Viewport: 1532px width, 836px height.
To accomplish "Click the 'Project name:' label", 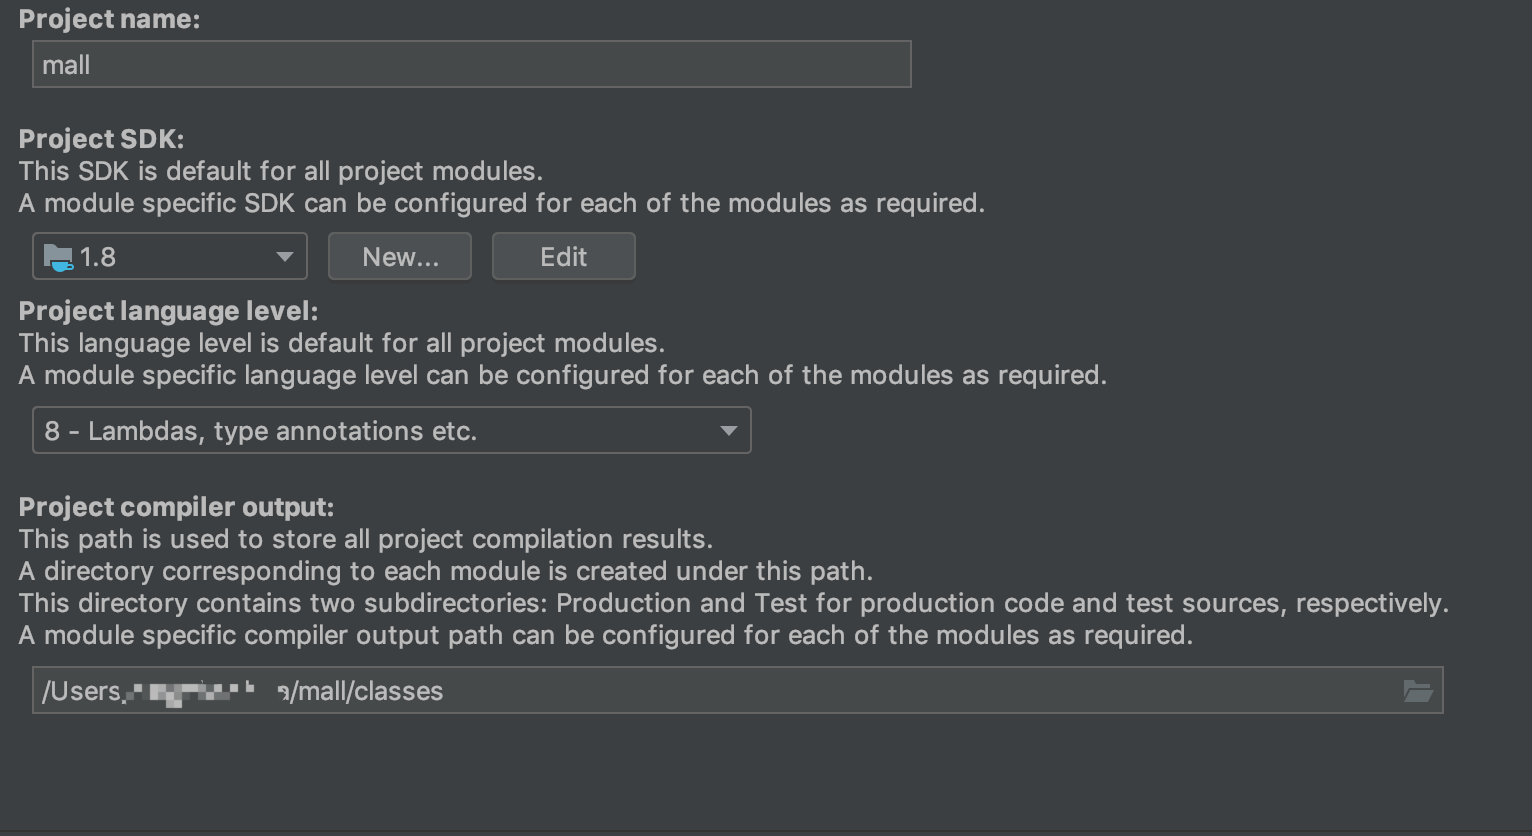I will 109,20.
